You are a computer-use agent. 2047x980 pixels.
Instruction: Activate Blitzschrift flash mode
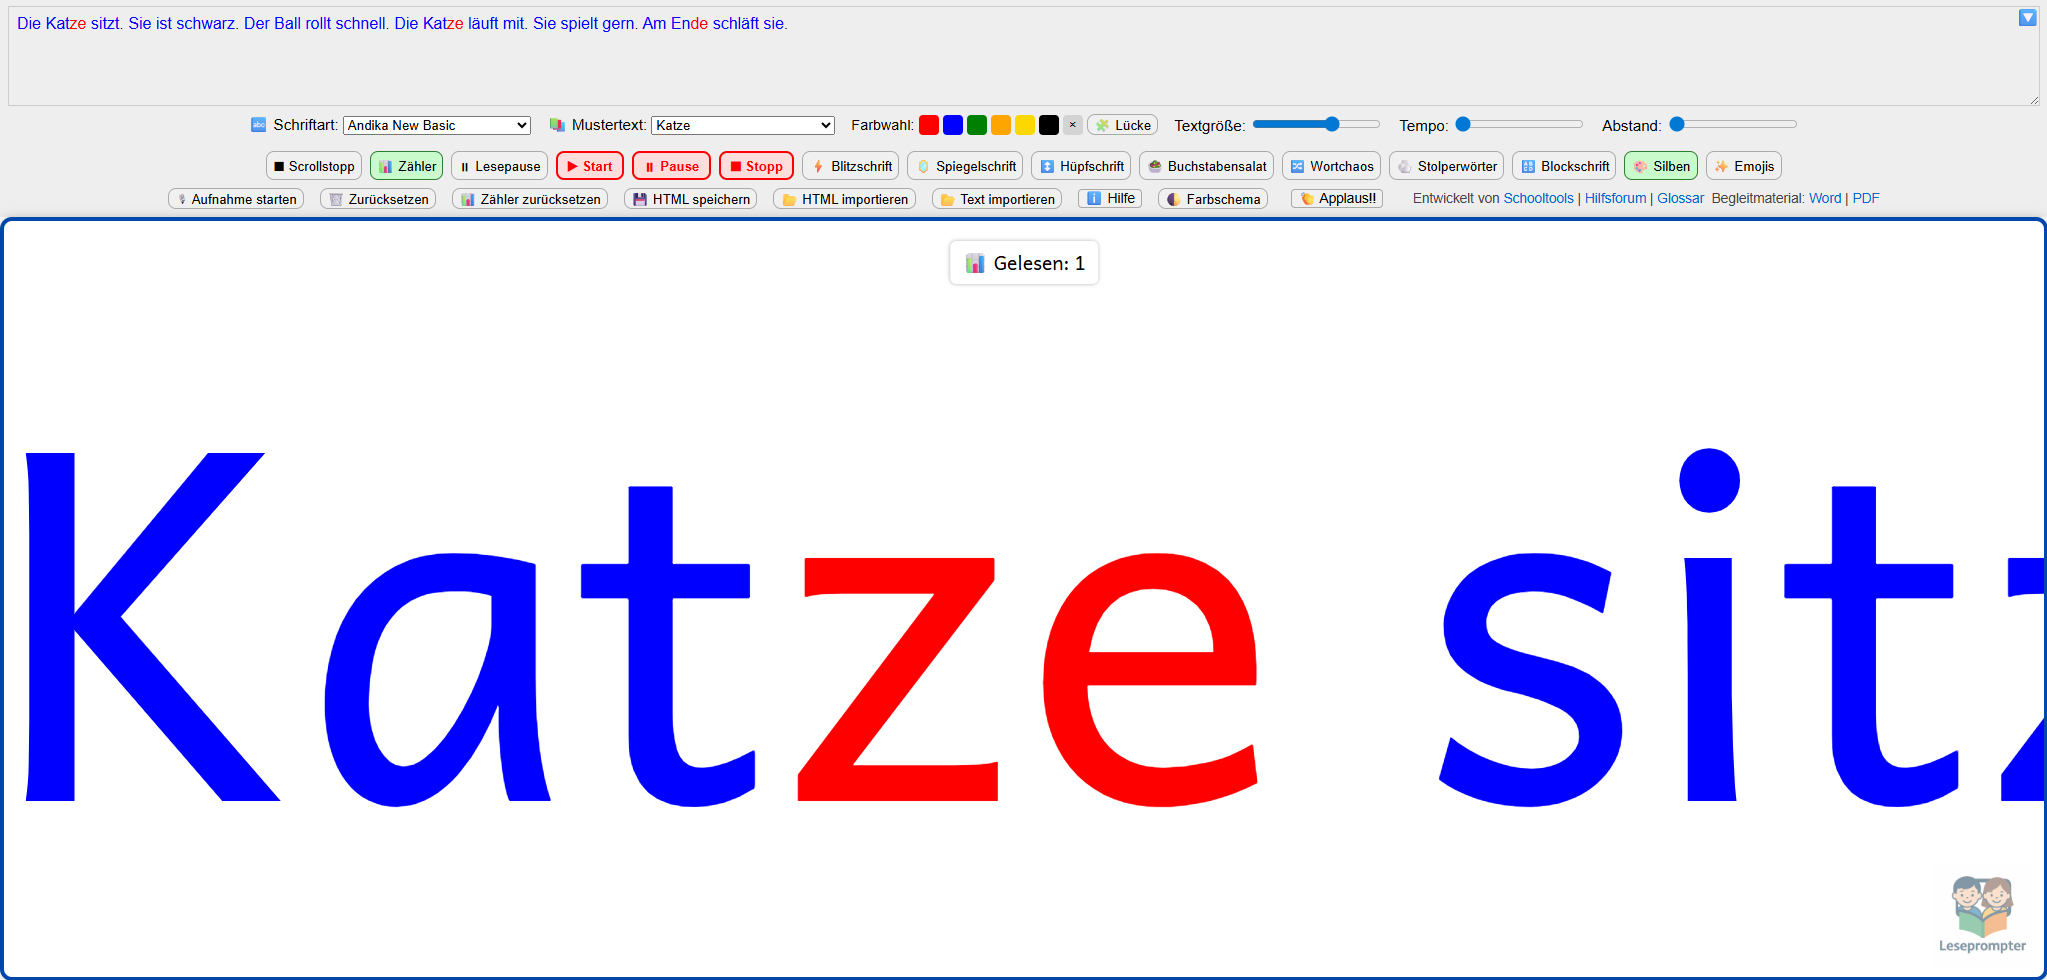pos(850,166)
